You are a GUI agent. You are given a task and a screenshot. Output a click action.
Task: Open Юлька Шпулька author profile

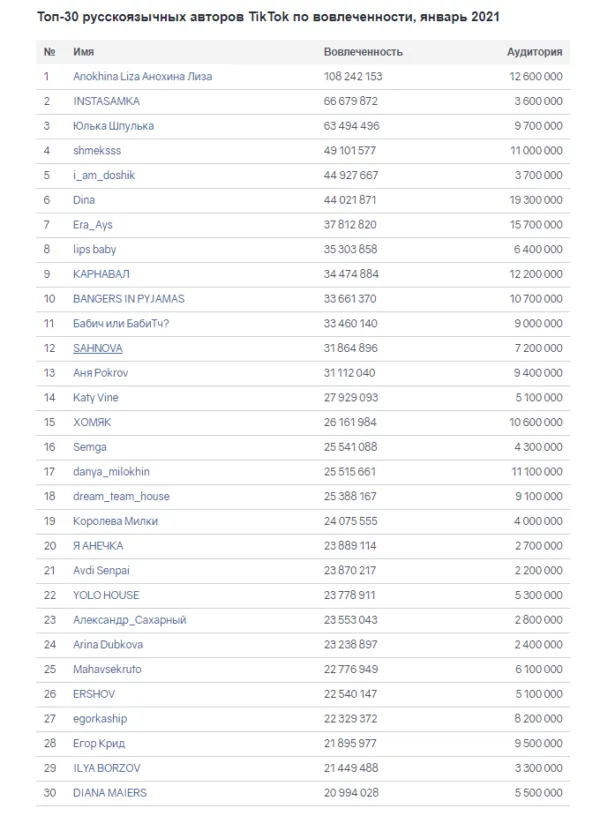tap(113, 126)
